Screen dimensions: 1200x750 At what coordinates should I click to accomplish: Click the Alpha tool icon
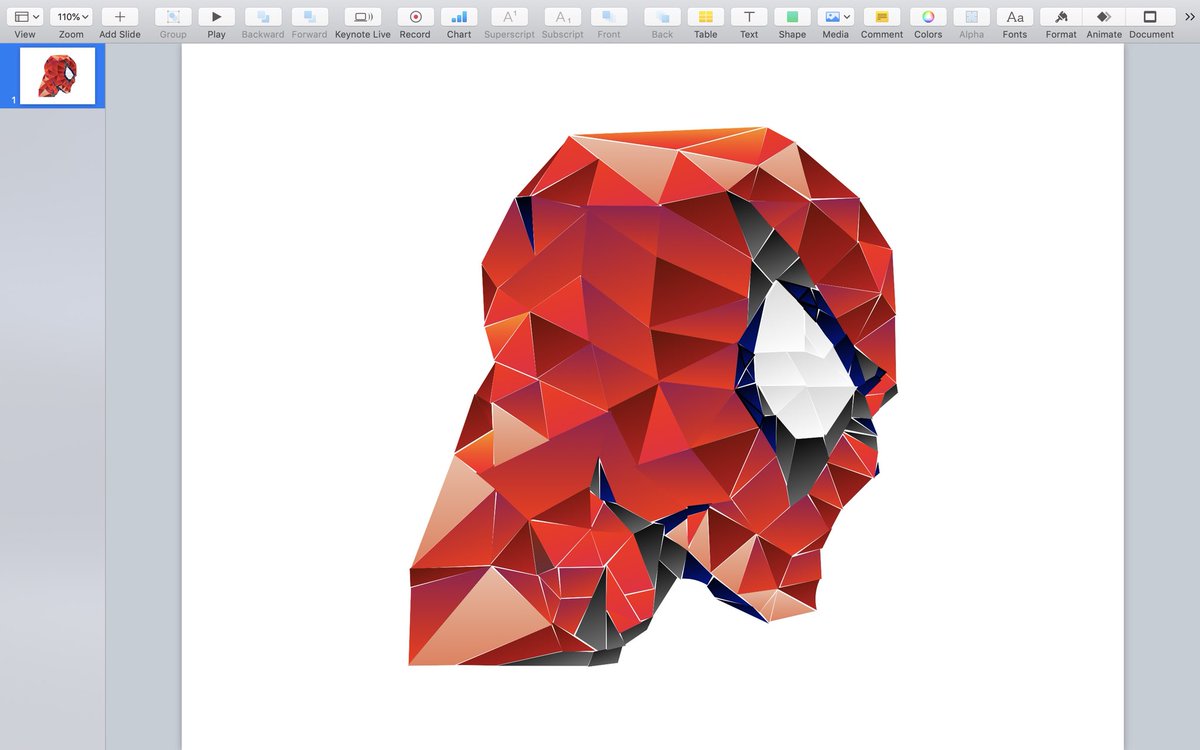pos(971,17)
